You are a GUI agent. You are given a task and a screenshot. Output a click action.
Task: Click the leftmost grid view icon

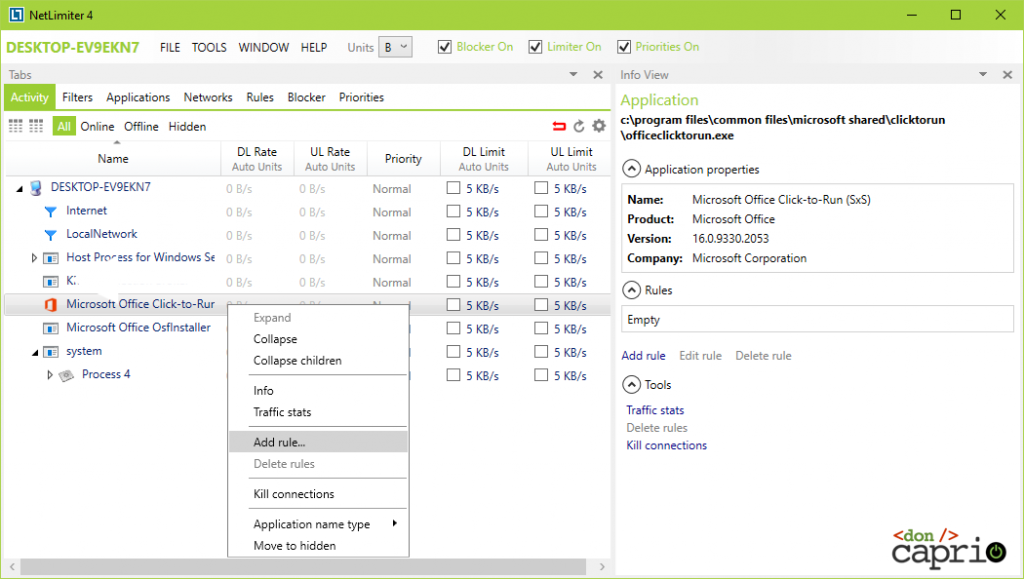tap(15, 126)
